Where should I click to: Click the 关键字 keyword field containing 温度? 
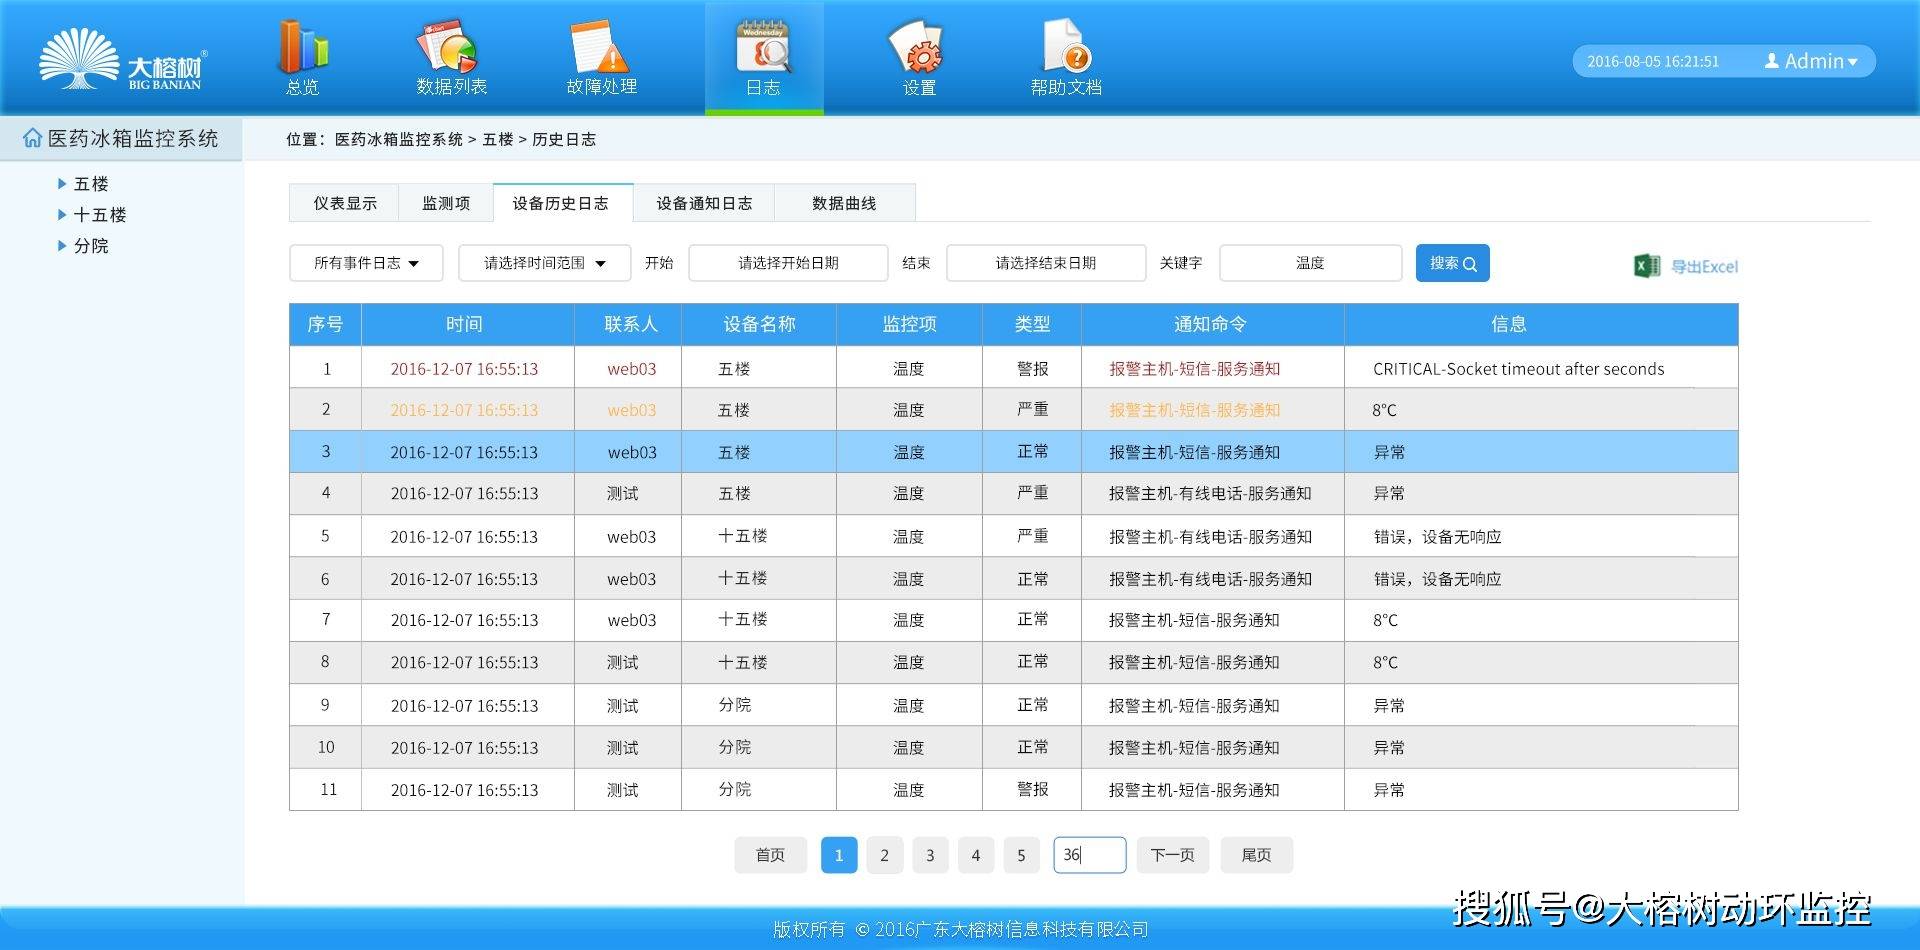pos(1311,263)
